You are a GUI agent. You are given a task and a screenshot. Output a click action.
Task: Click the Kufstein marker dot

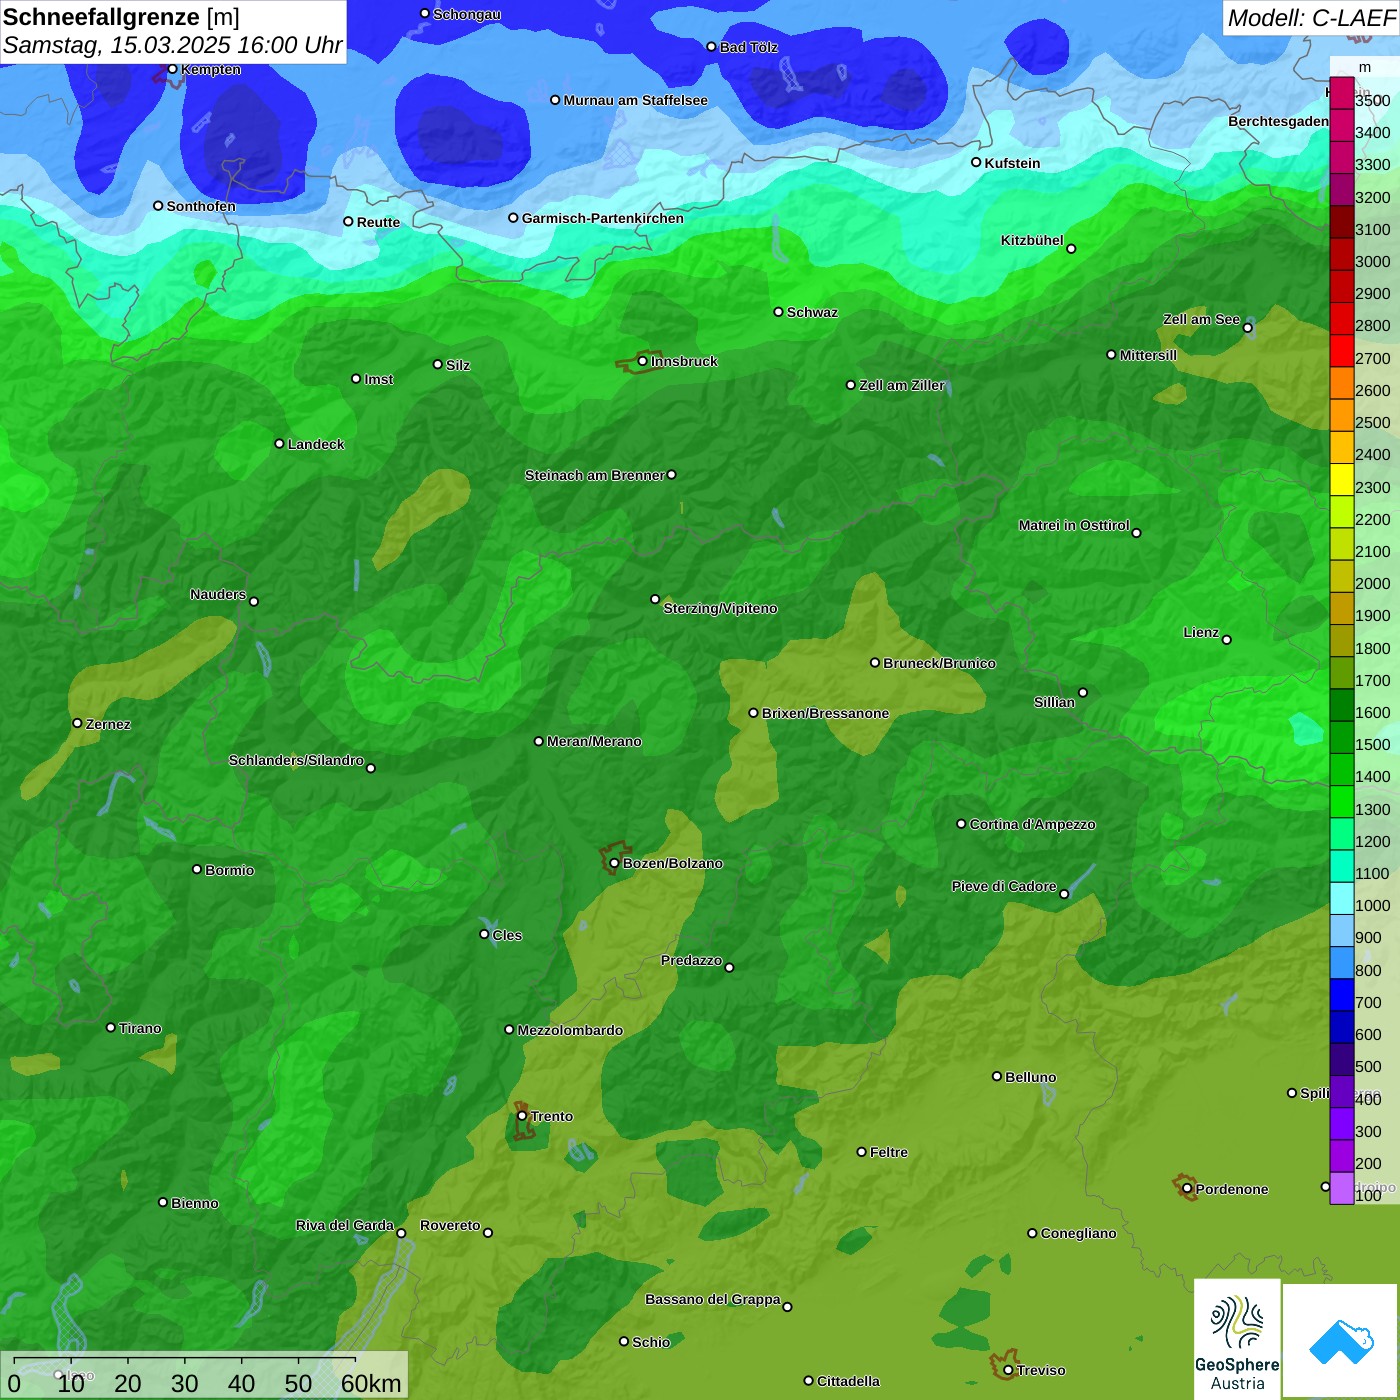coord(976,162)
